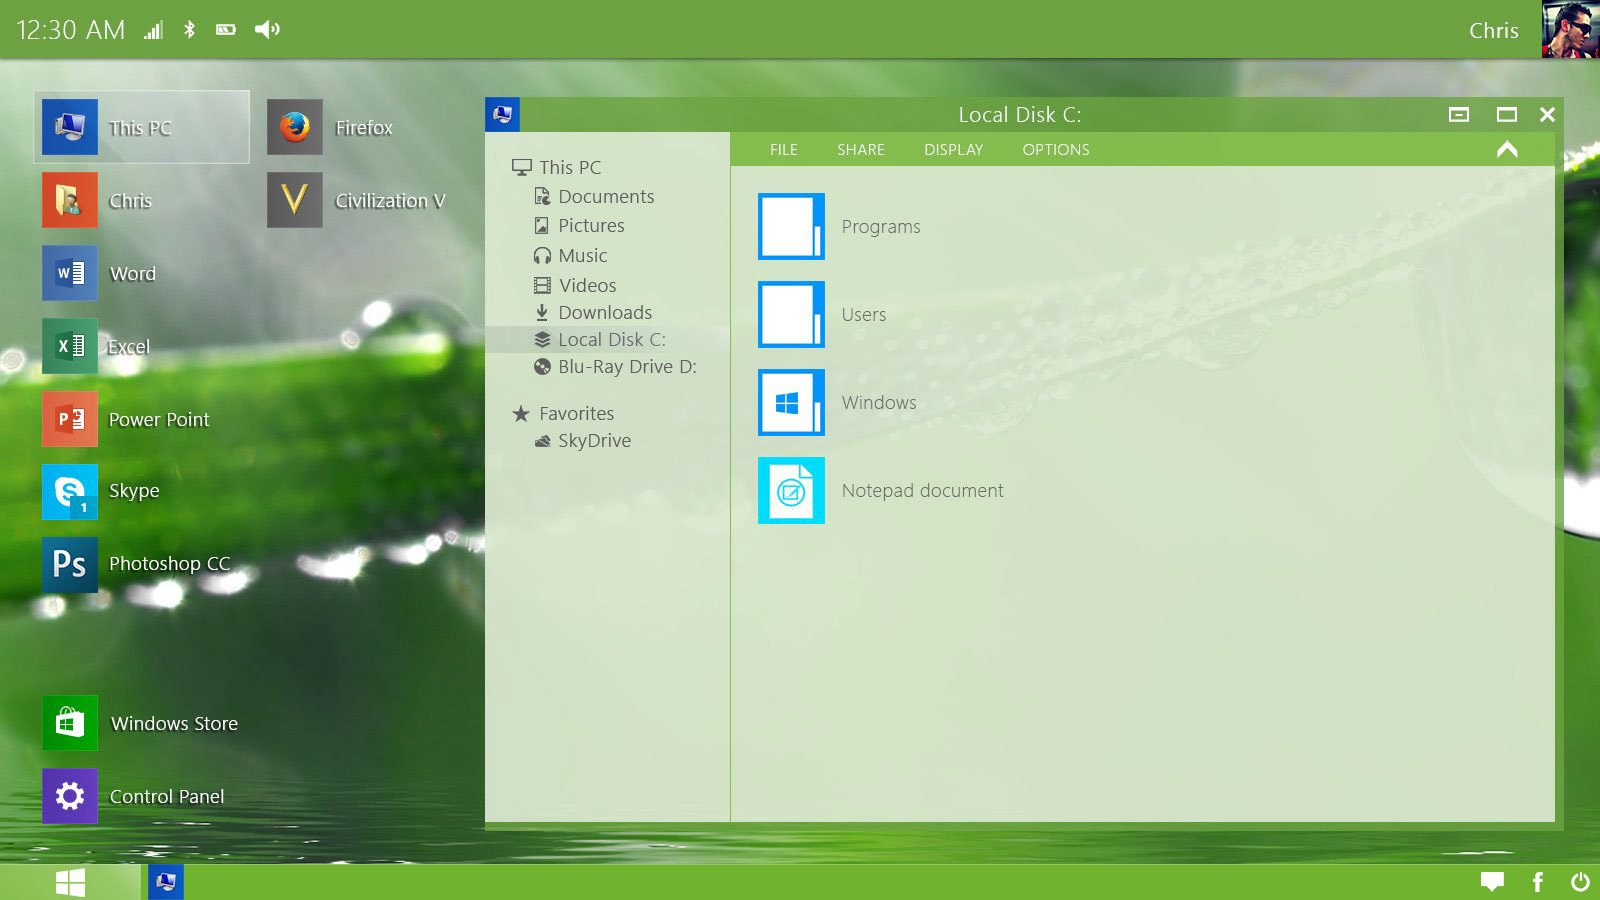Open the Windows folder icon
Screen dimensions: 1600x900
791,402
